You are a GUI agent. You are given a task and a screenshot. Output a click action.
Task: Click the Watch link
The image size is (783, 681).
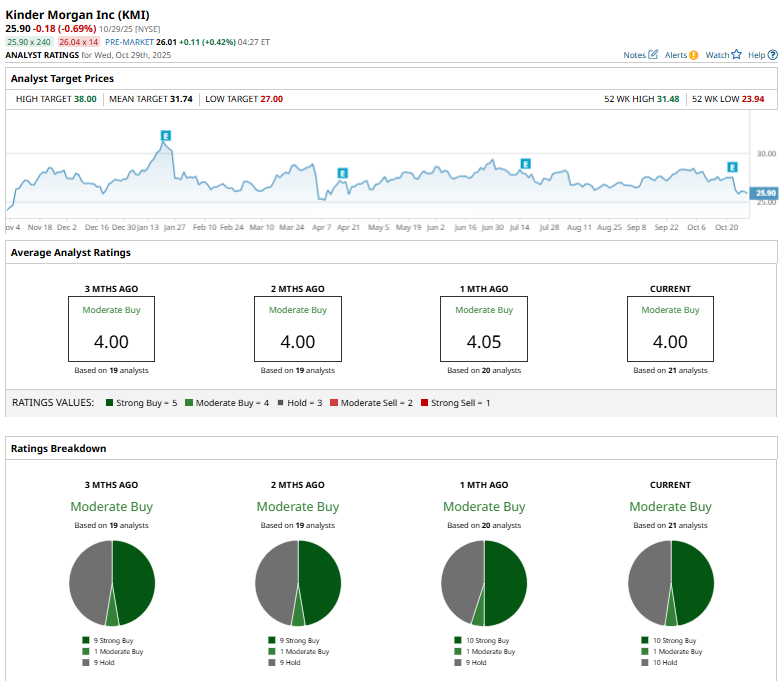coord(717,55)
